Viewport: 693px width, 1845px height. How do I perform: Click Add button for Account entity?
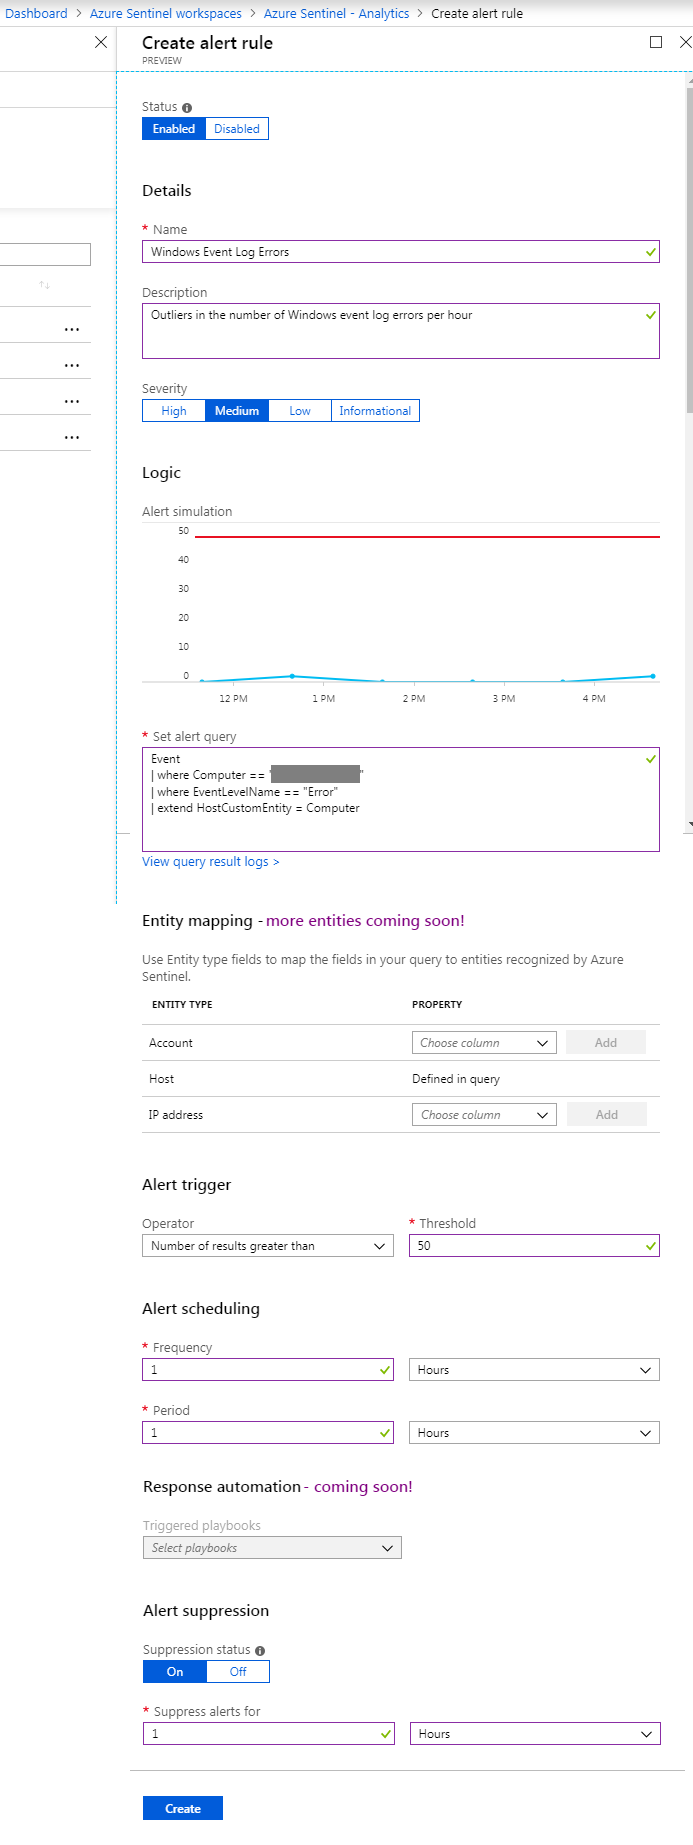pyautogui.click(x=606, y=1043)
